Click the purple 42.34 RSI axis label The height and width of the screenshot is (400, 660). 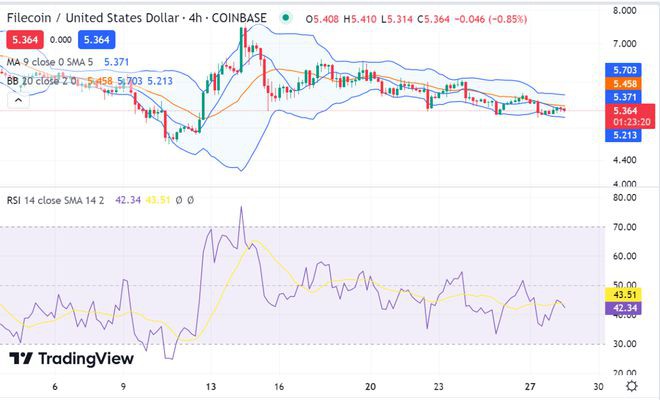[x=627, y=310]
